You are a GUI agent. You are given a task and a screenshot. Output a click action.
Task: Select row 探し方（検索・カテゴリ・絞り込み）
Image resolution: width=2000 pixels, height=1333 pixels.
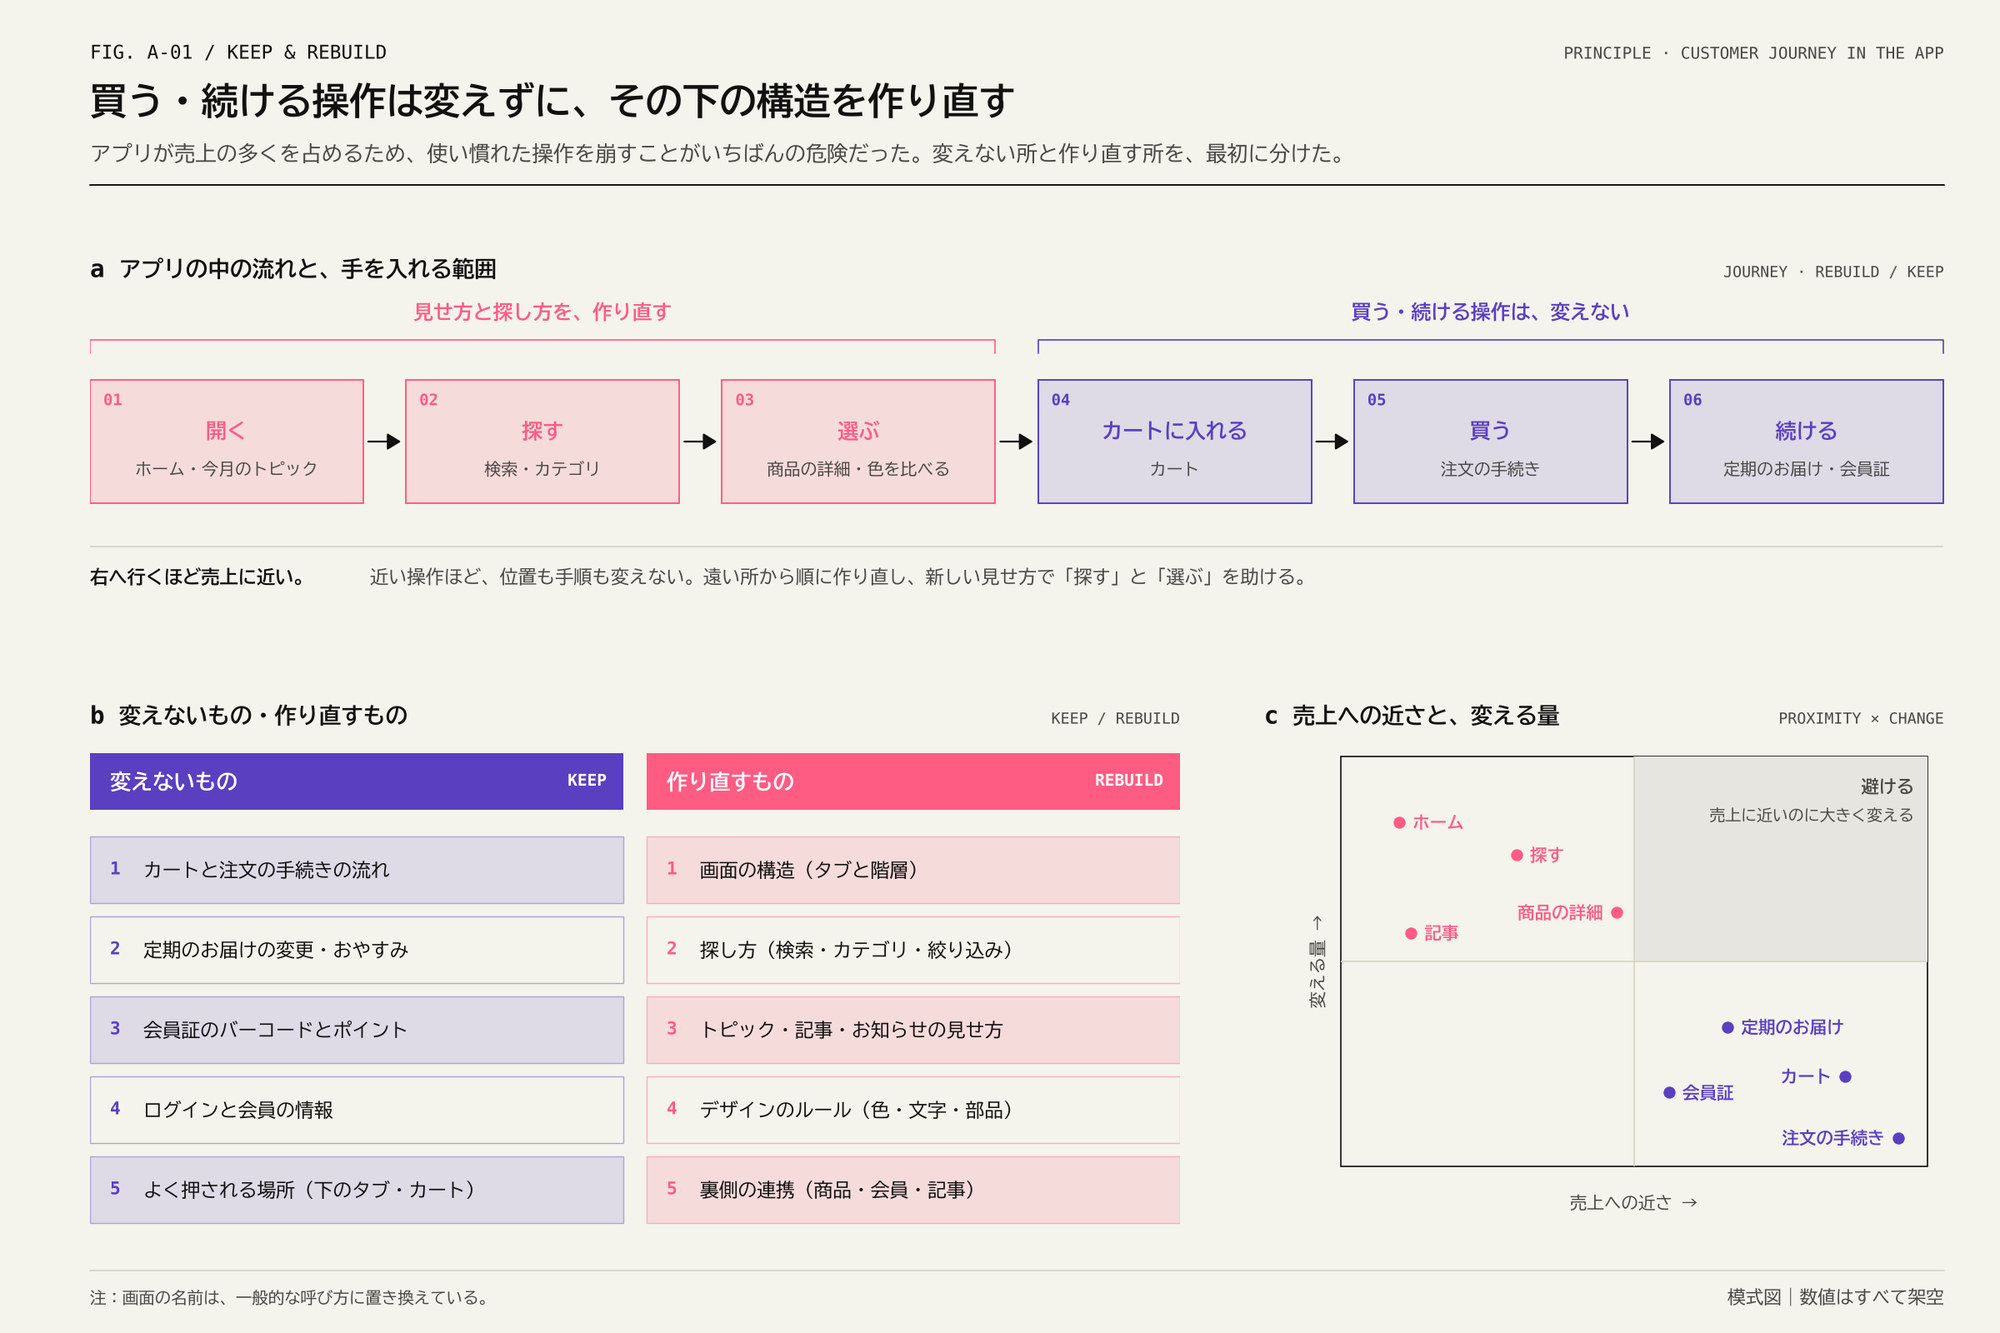tap(913, 950)
